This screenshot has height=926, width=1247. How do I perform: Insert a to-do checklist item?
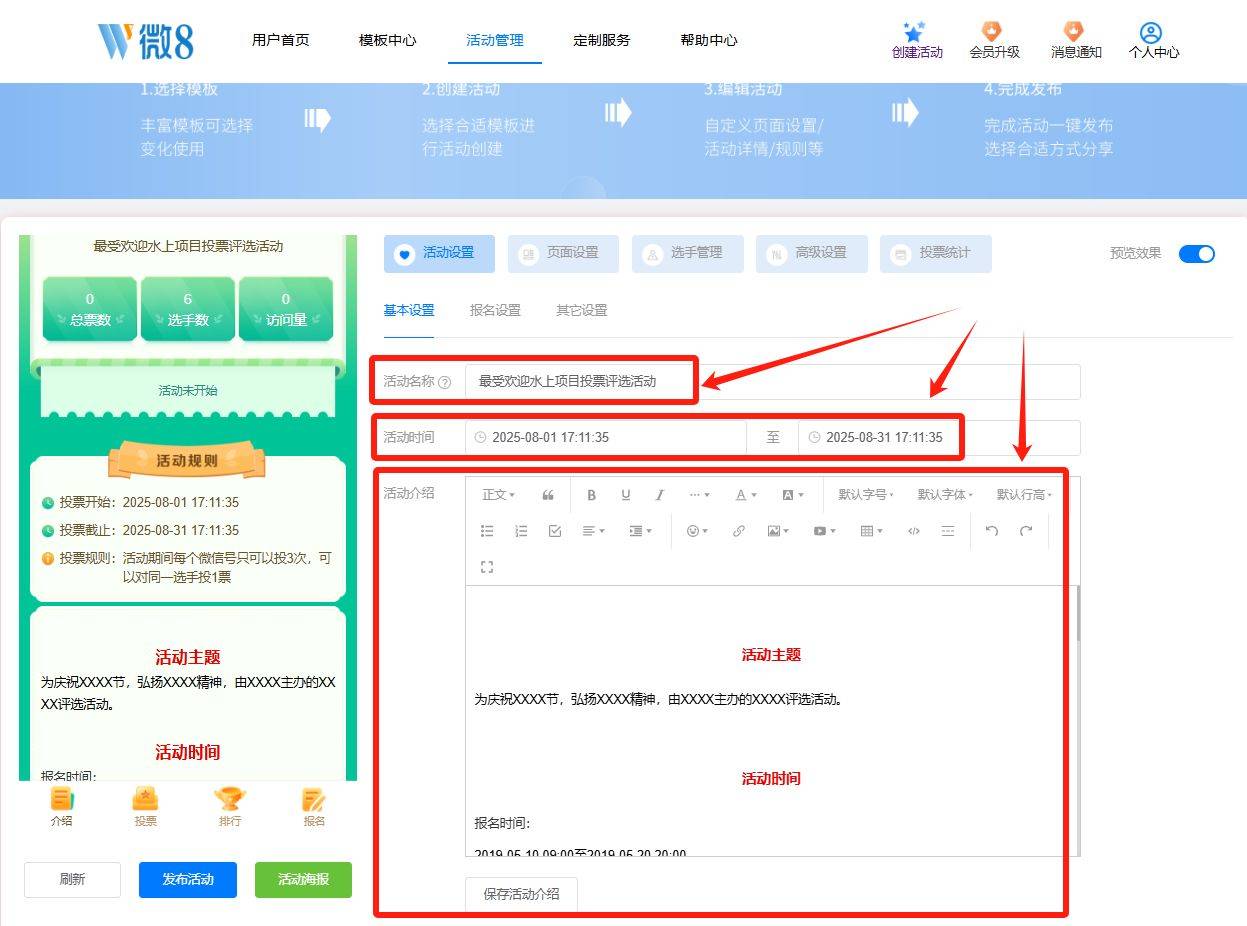click(x=555, y=531)
